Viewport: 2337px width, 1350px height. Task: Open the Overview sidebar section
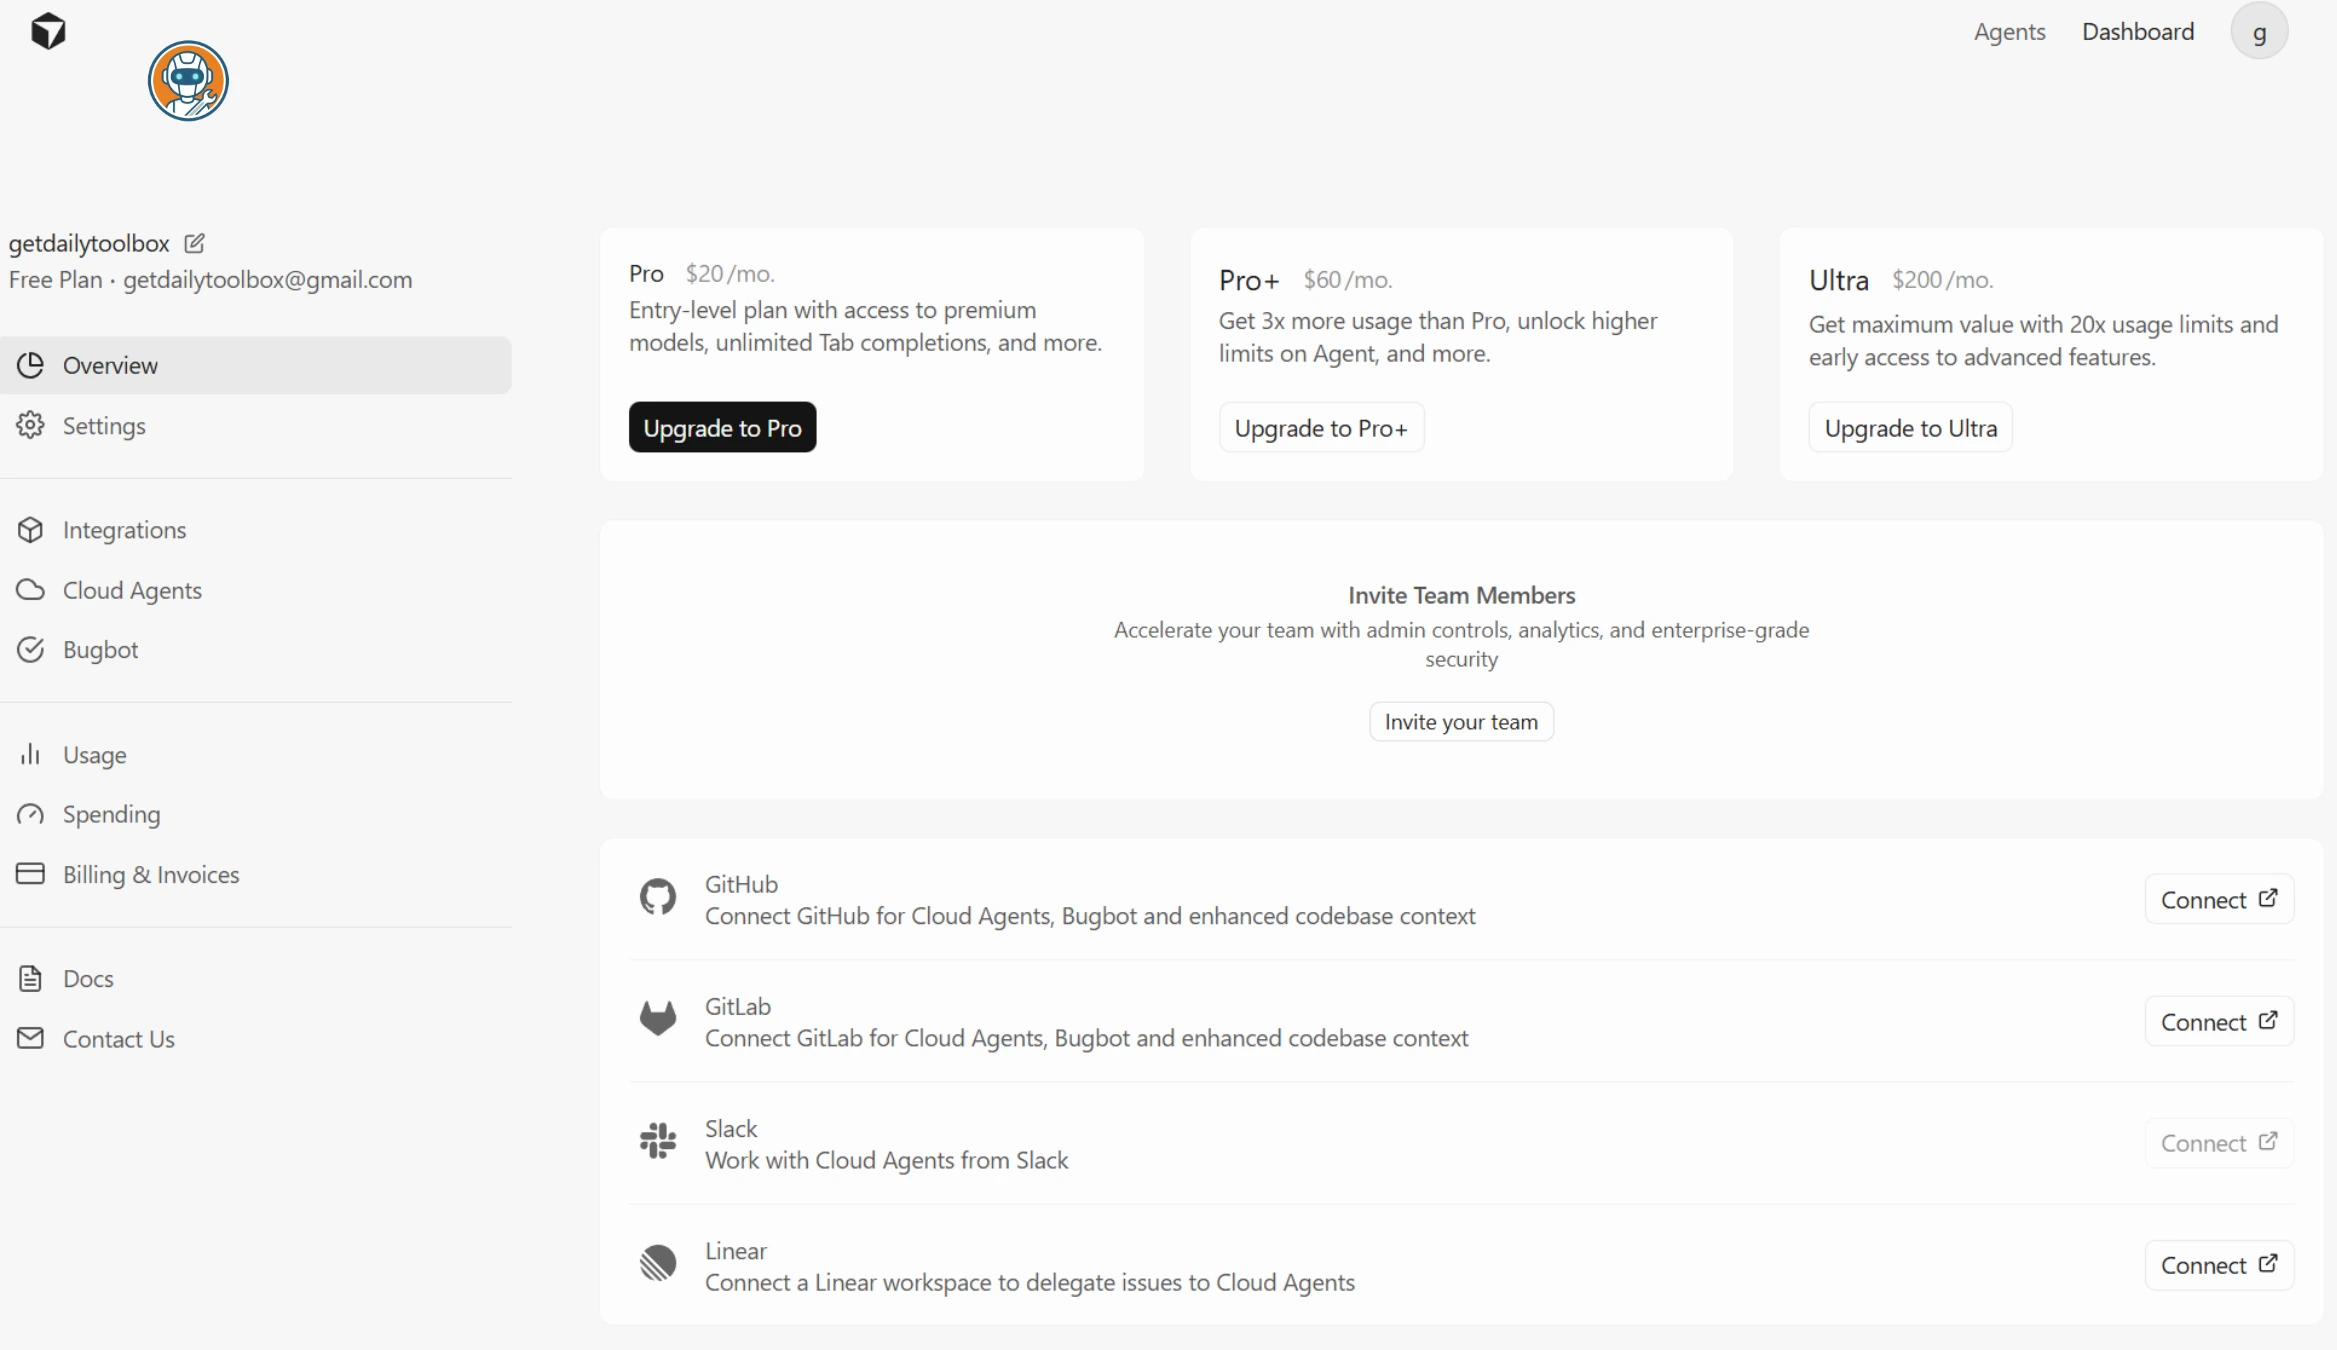[x=110, y=365]
